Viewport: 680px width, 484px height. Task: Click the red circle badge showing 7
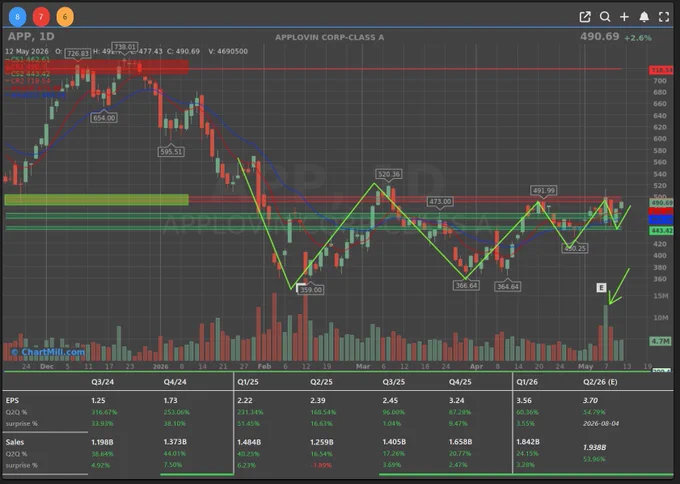pyautogui.click(x=41, y=17)
